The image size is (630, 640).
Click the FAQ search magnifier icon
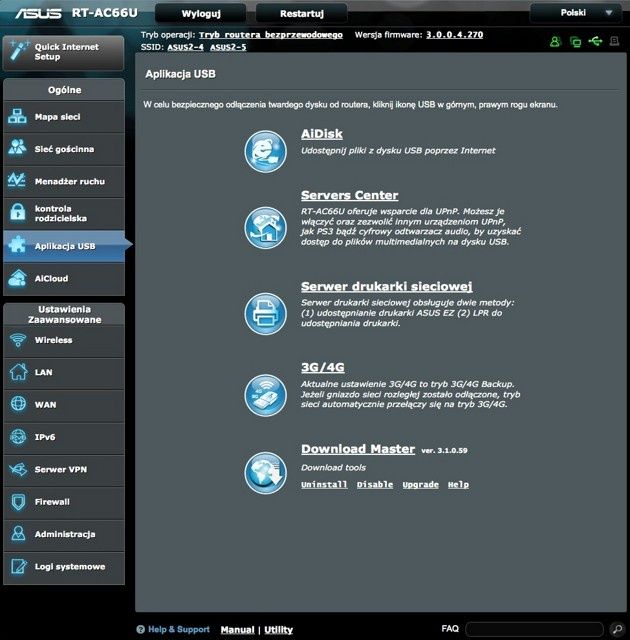click(x=618, y=629)
